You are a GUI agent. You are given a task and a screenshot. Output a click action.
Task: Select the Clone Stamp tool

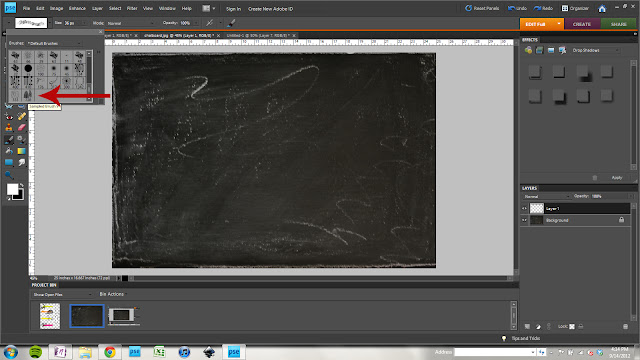(x=9, y=128)
